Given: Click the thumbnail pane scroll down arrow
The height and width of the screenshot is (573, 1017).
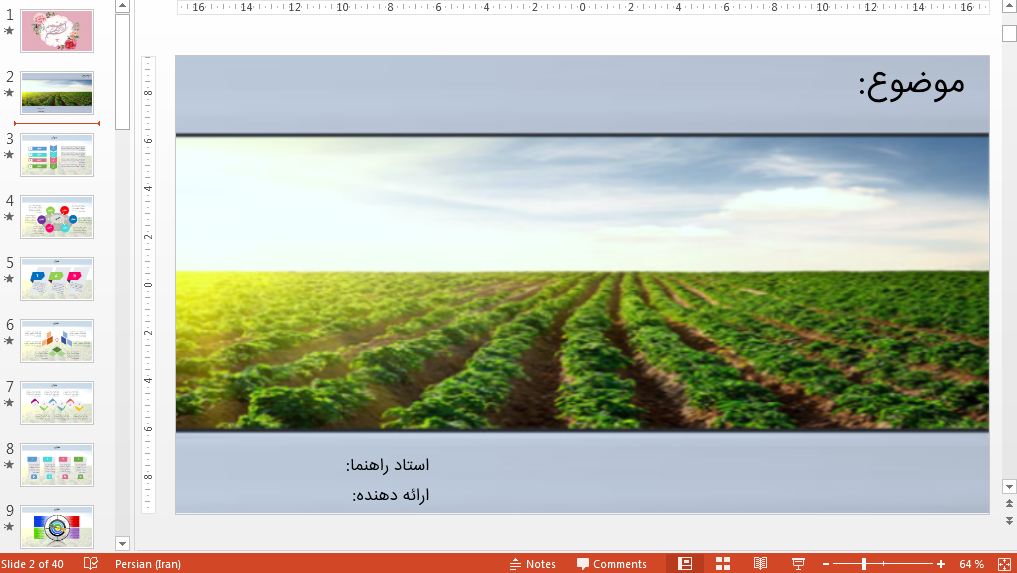Looking at the screenshot, I should 122,543.
